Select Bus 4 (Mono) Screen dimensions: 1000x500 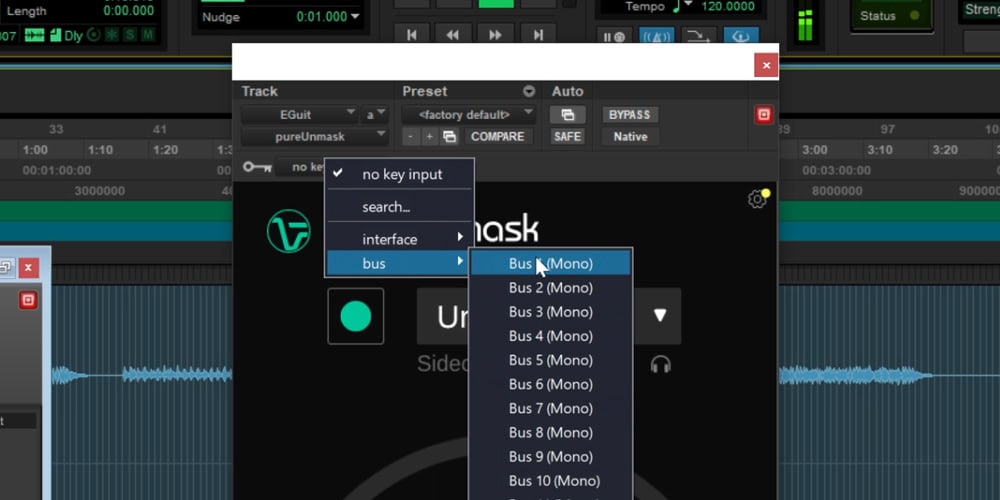551,336
